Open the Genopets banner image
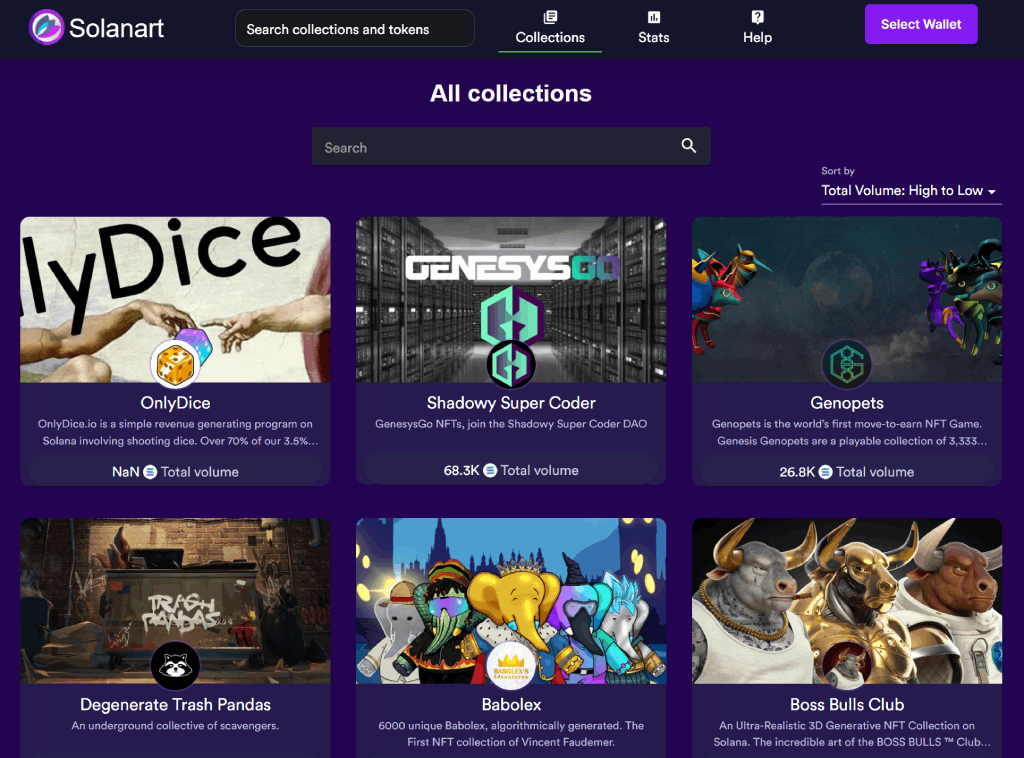 (847, 300)
